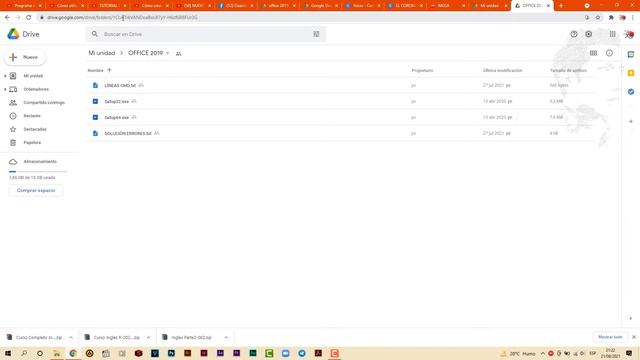Select the LÍNEAS CMD.txt file name
Screen dimensions: 640x360
(x=120, y=86)
